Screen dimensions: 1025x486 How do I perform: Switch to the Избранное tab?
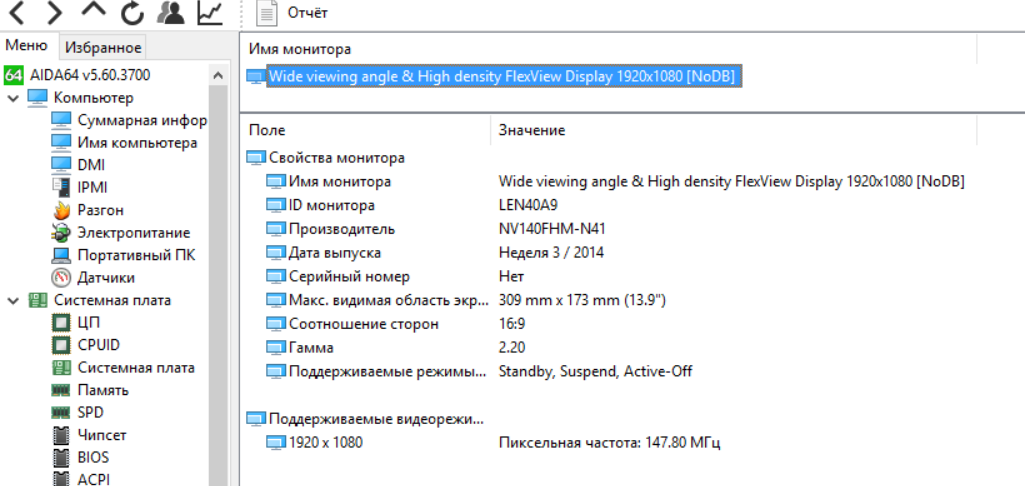[x=103, y=48]
